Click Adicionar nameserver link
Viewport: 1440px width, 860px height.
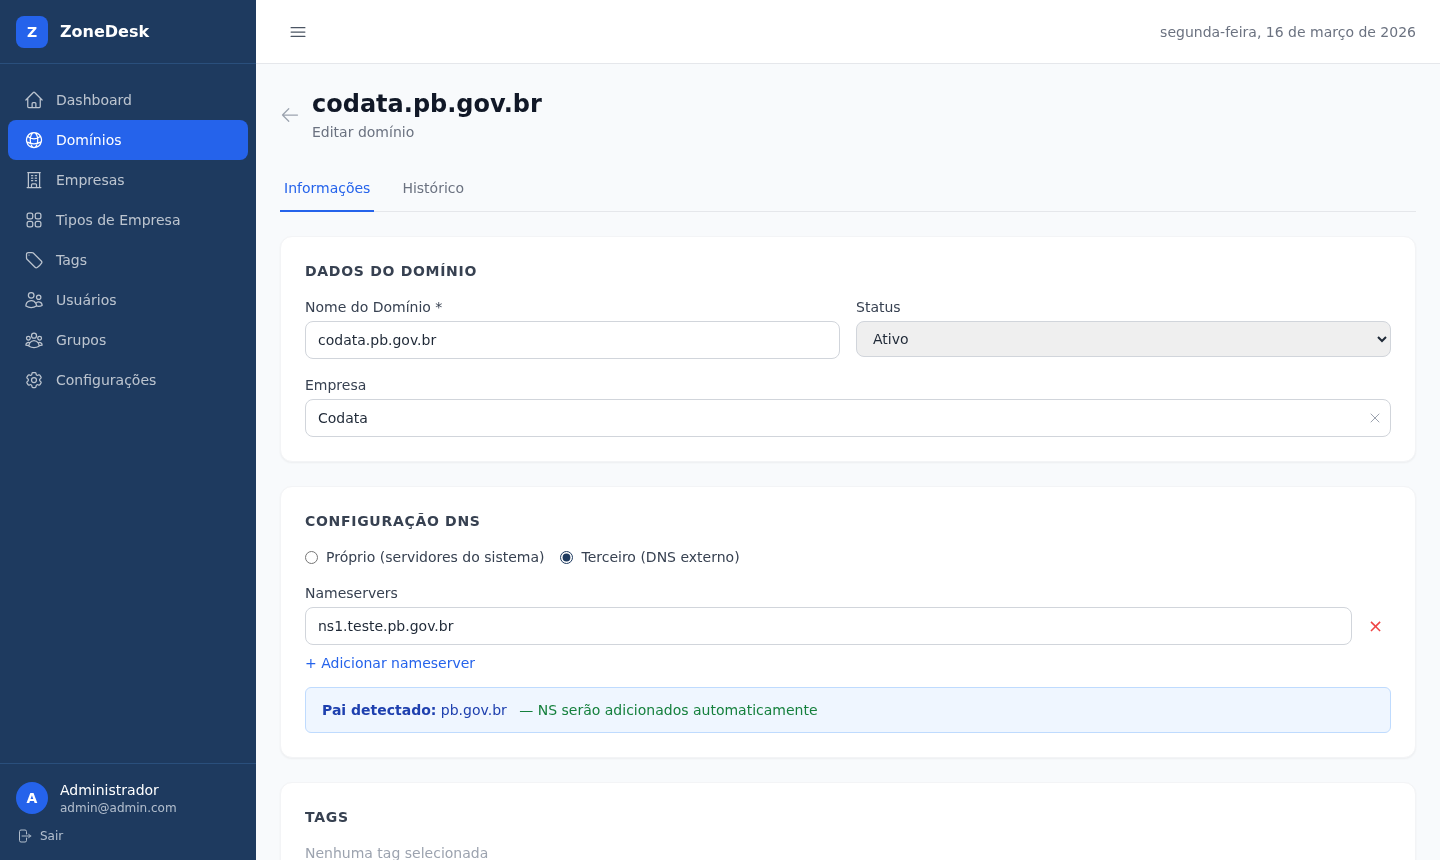point(390,663)
